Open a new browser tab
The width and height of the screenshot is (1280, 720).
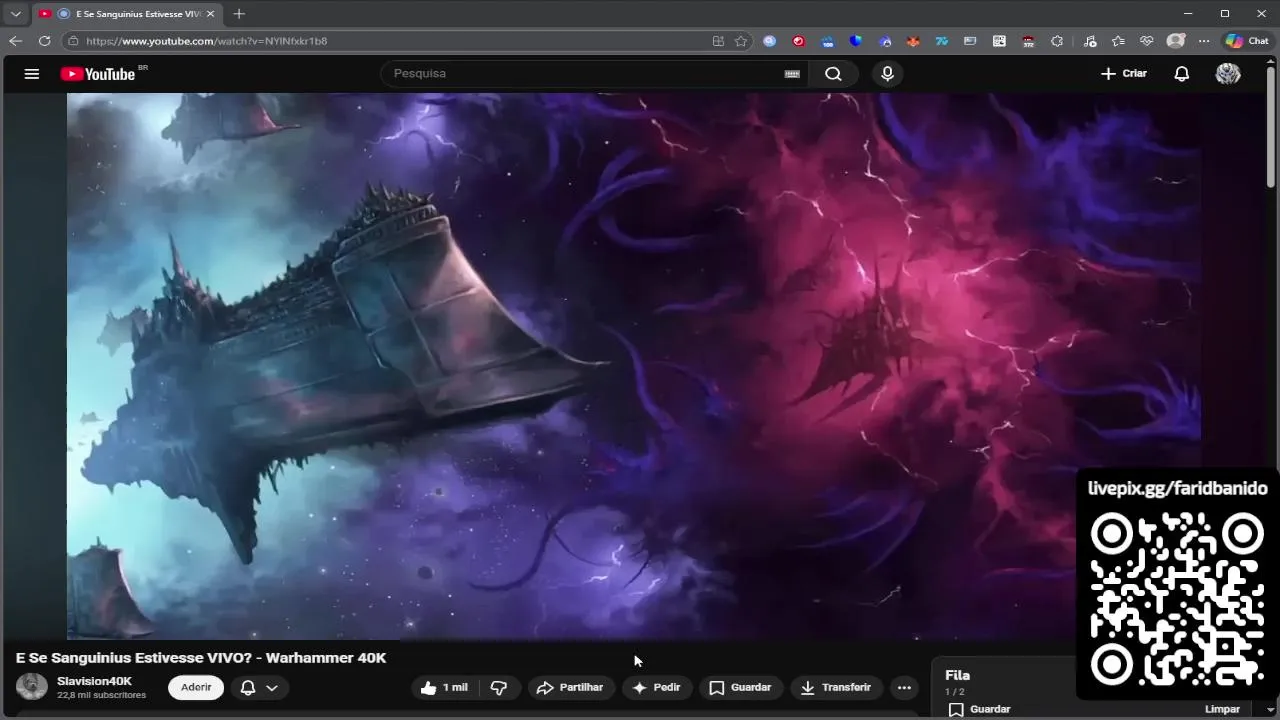239,14
